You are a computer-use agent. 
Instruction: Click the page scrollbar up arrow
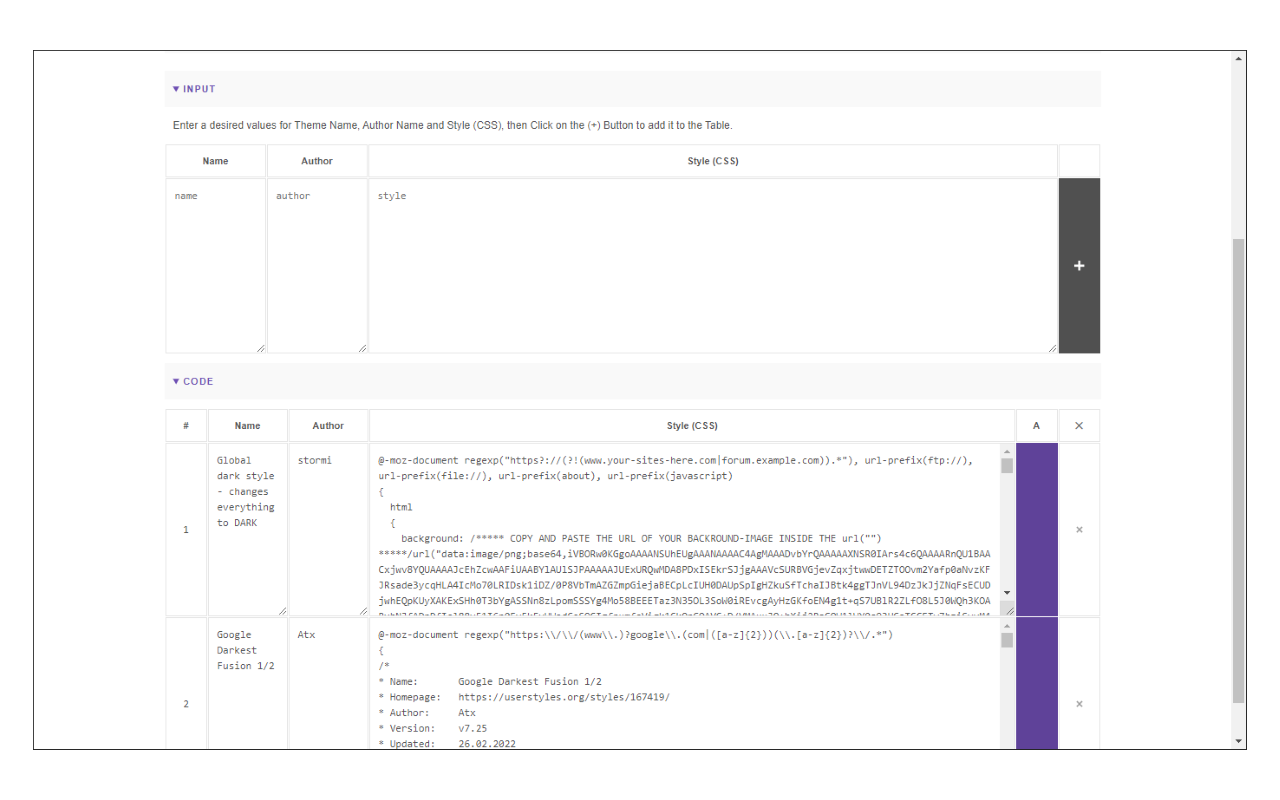[x=1239, y=58]
